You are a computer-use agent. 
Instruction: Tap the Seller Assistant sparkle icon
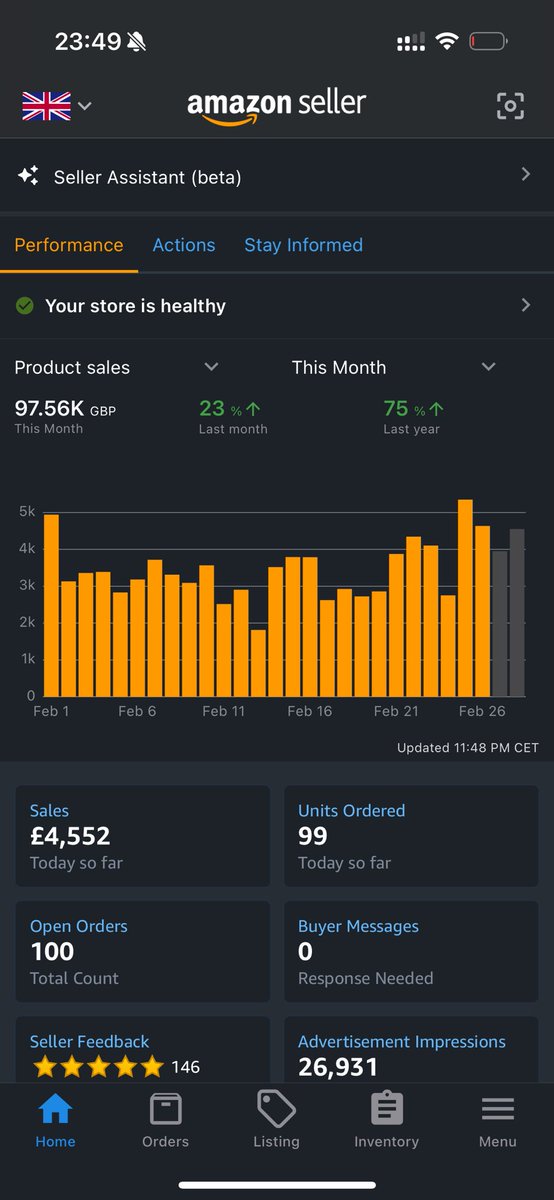[28, 177]
